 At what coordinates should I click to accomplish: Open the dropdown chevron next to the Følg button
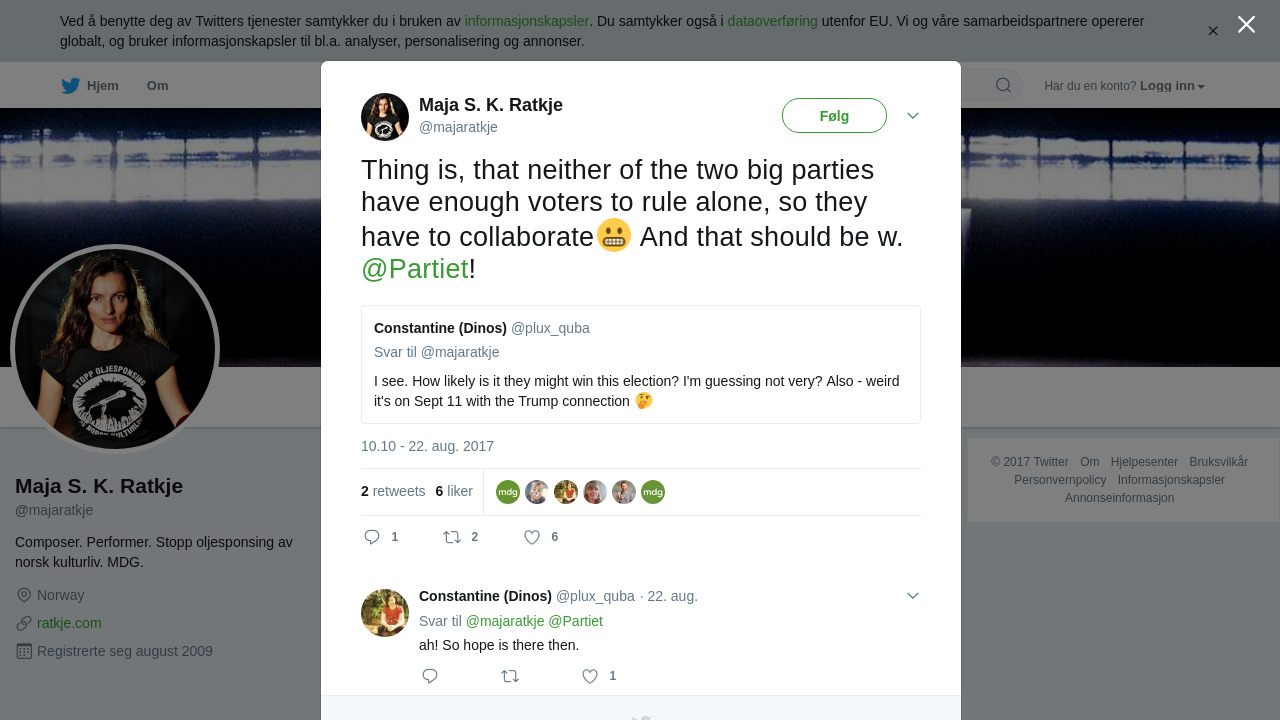913,116
